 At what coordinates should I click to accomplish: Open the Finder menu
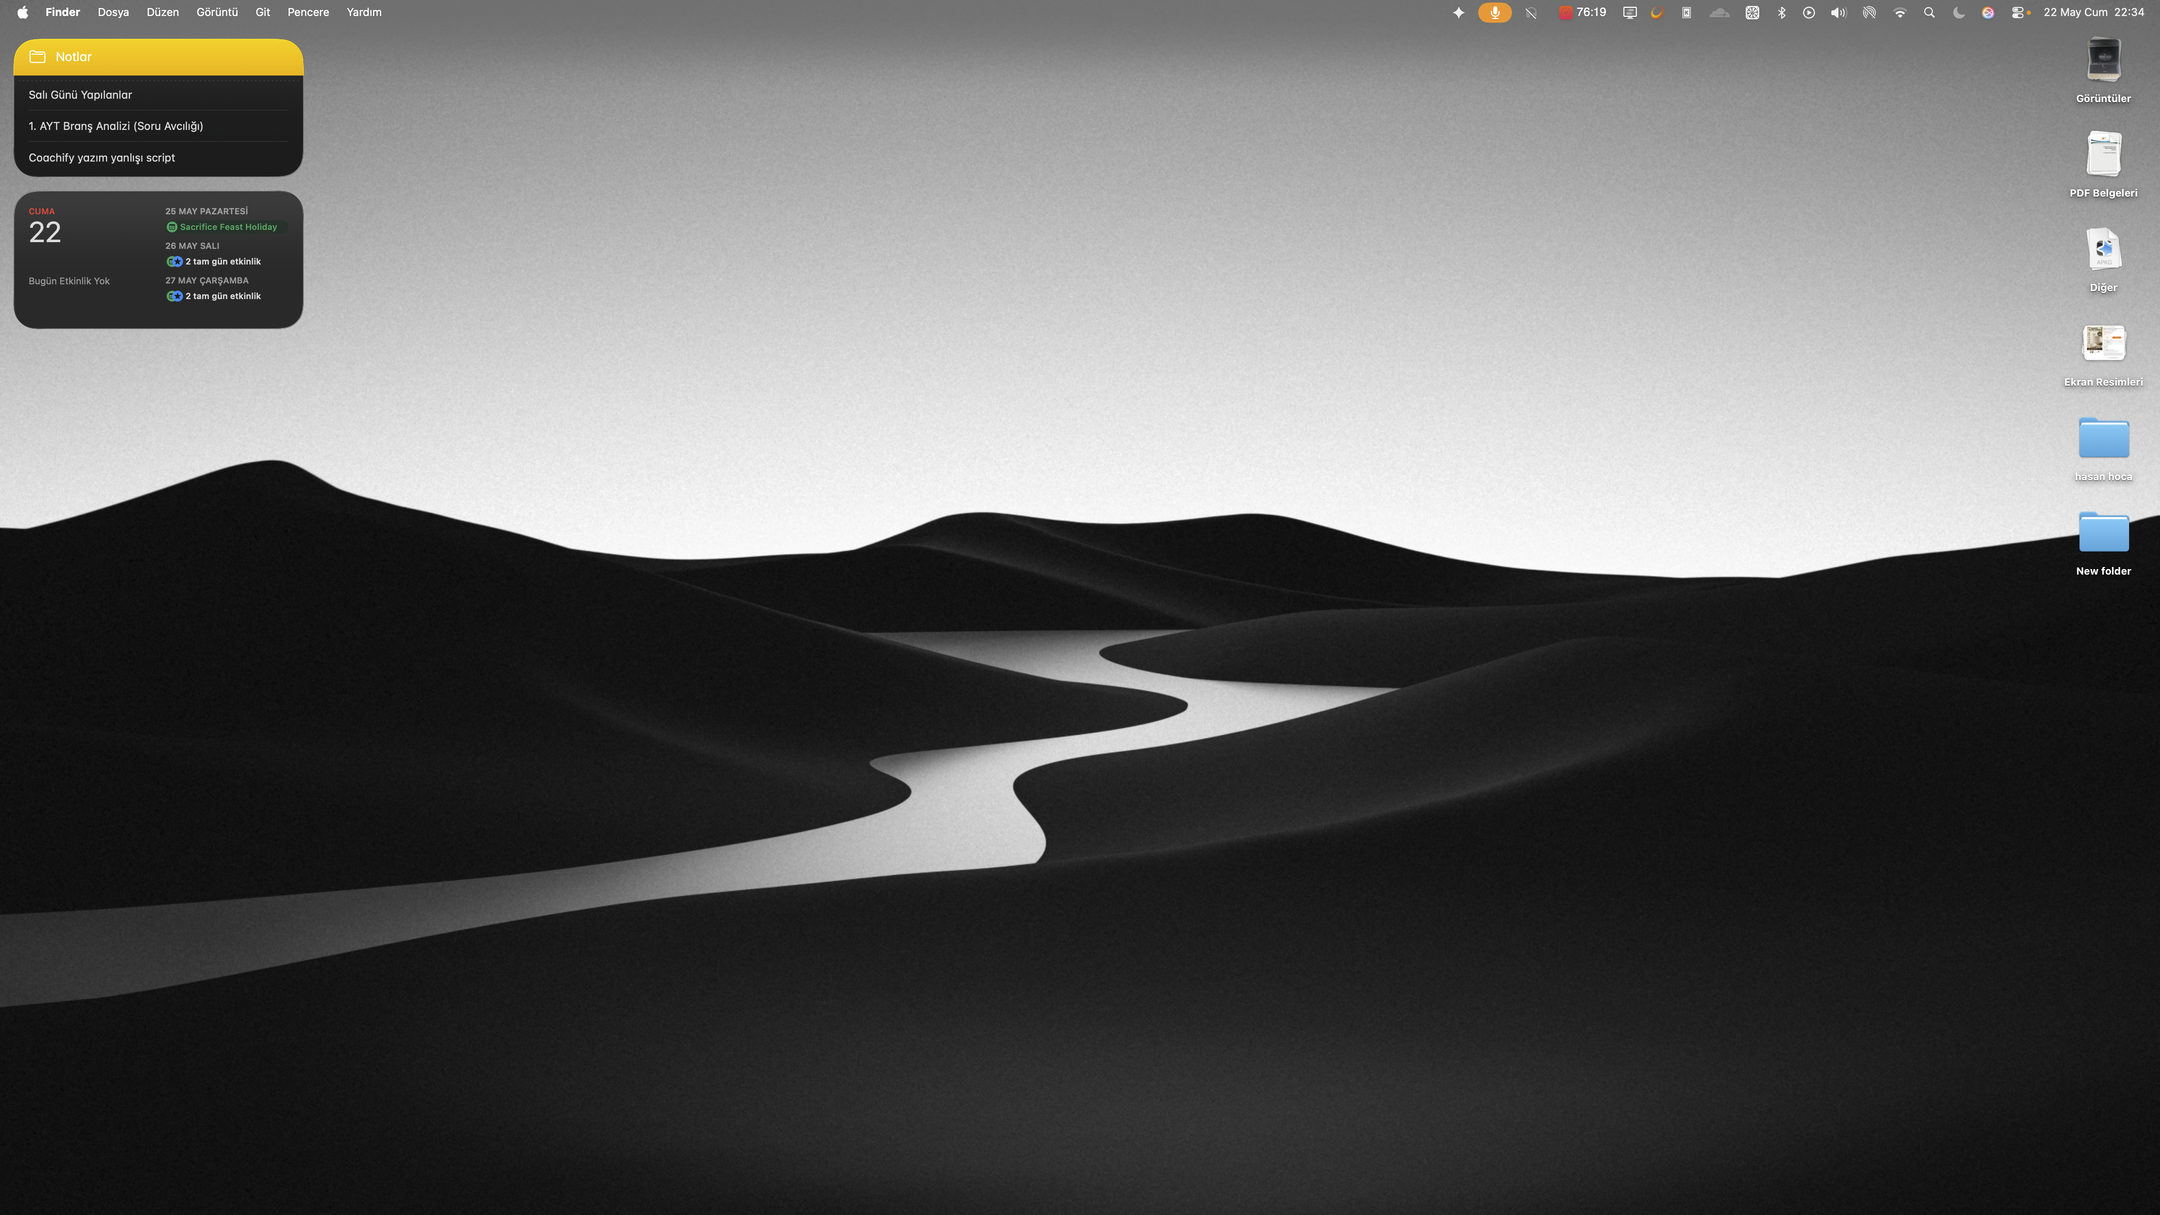click(62, 12)
